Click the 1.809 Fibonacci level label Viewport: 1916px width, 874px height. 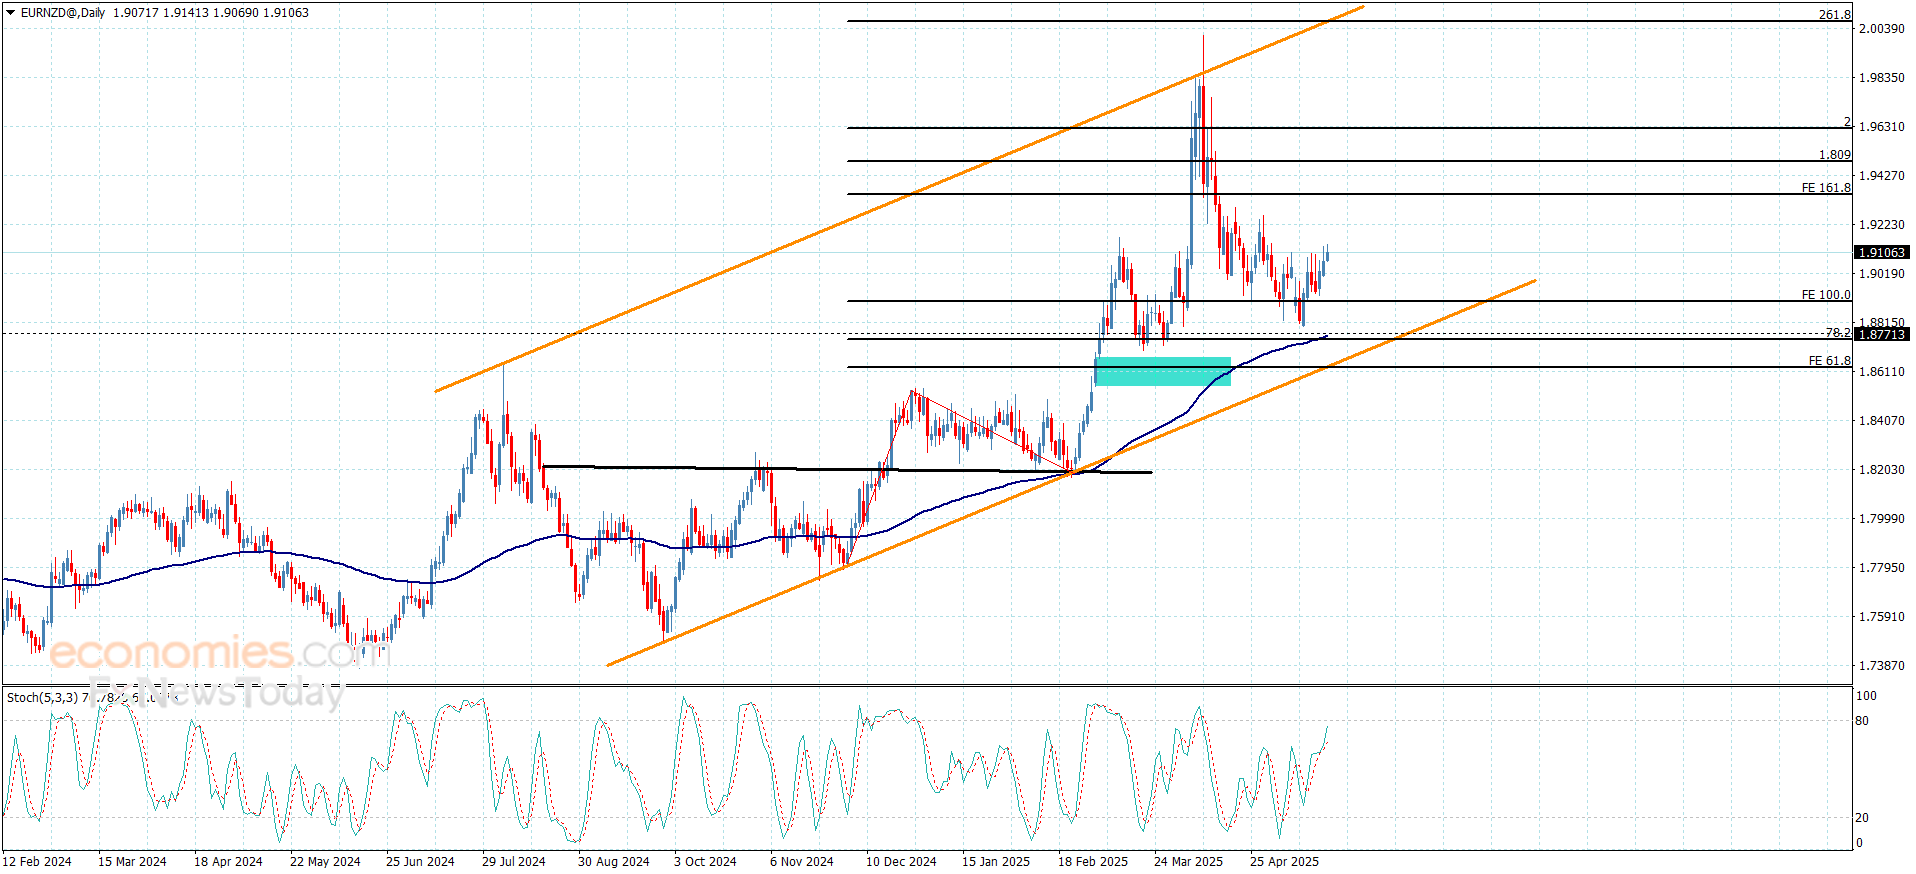(1834, 155)
